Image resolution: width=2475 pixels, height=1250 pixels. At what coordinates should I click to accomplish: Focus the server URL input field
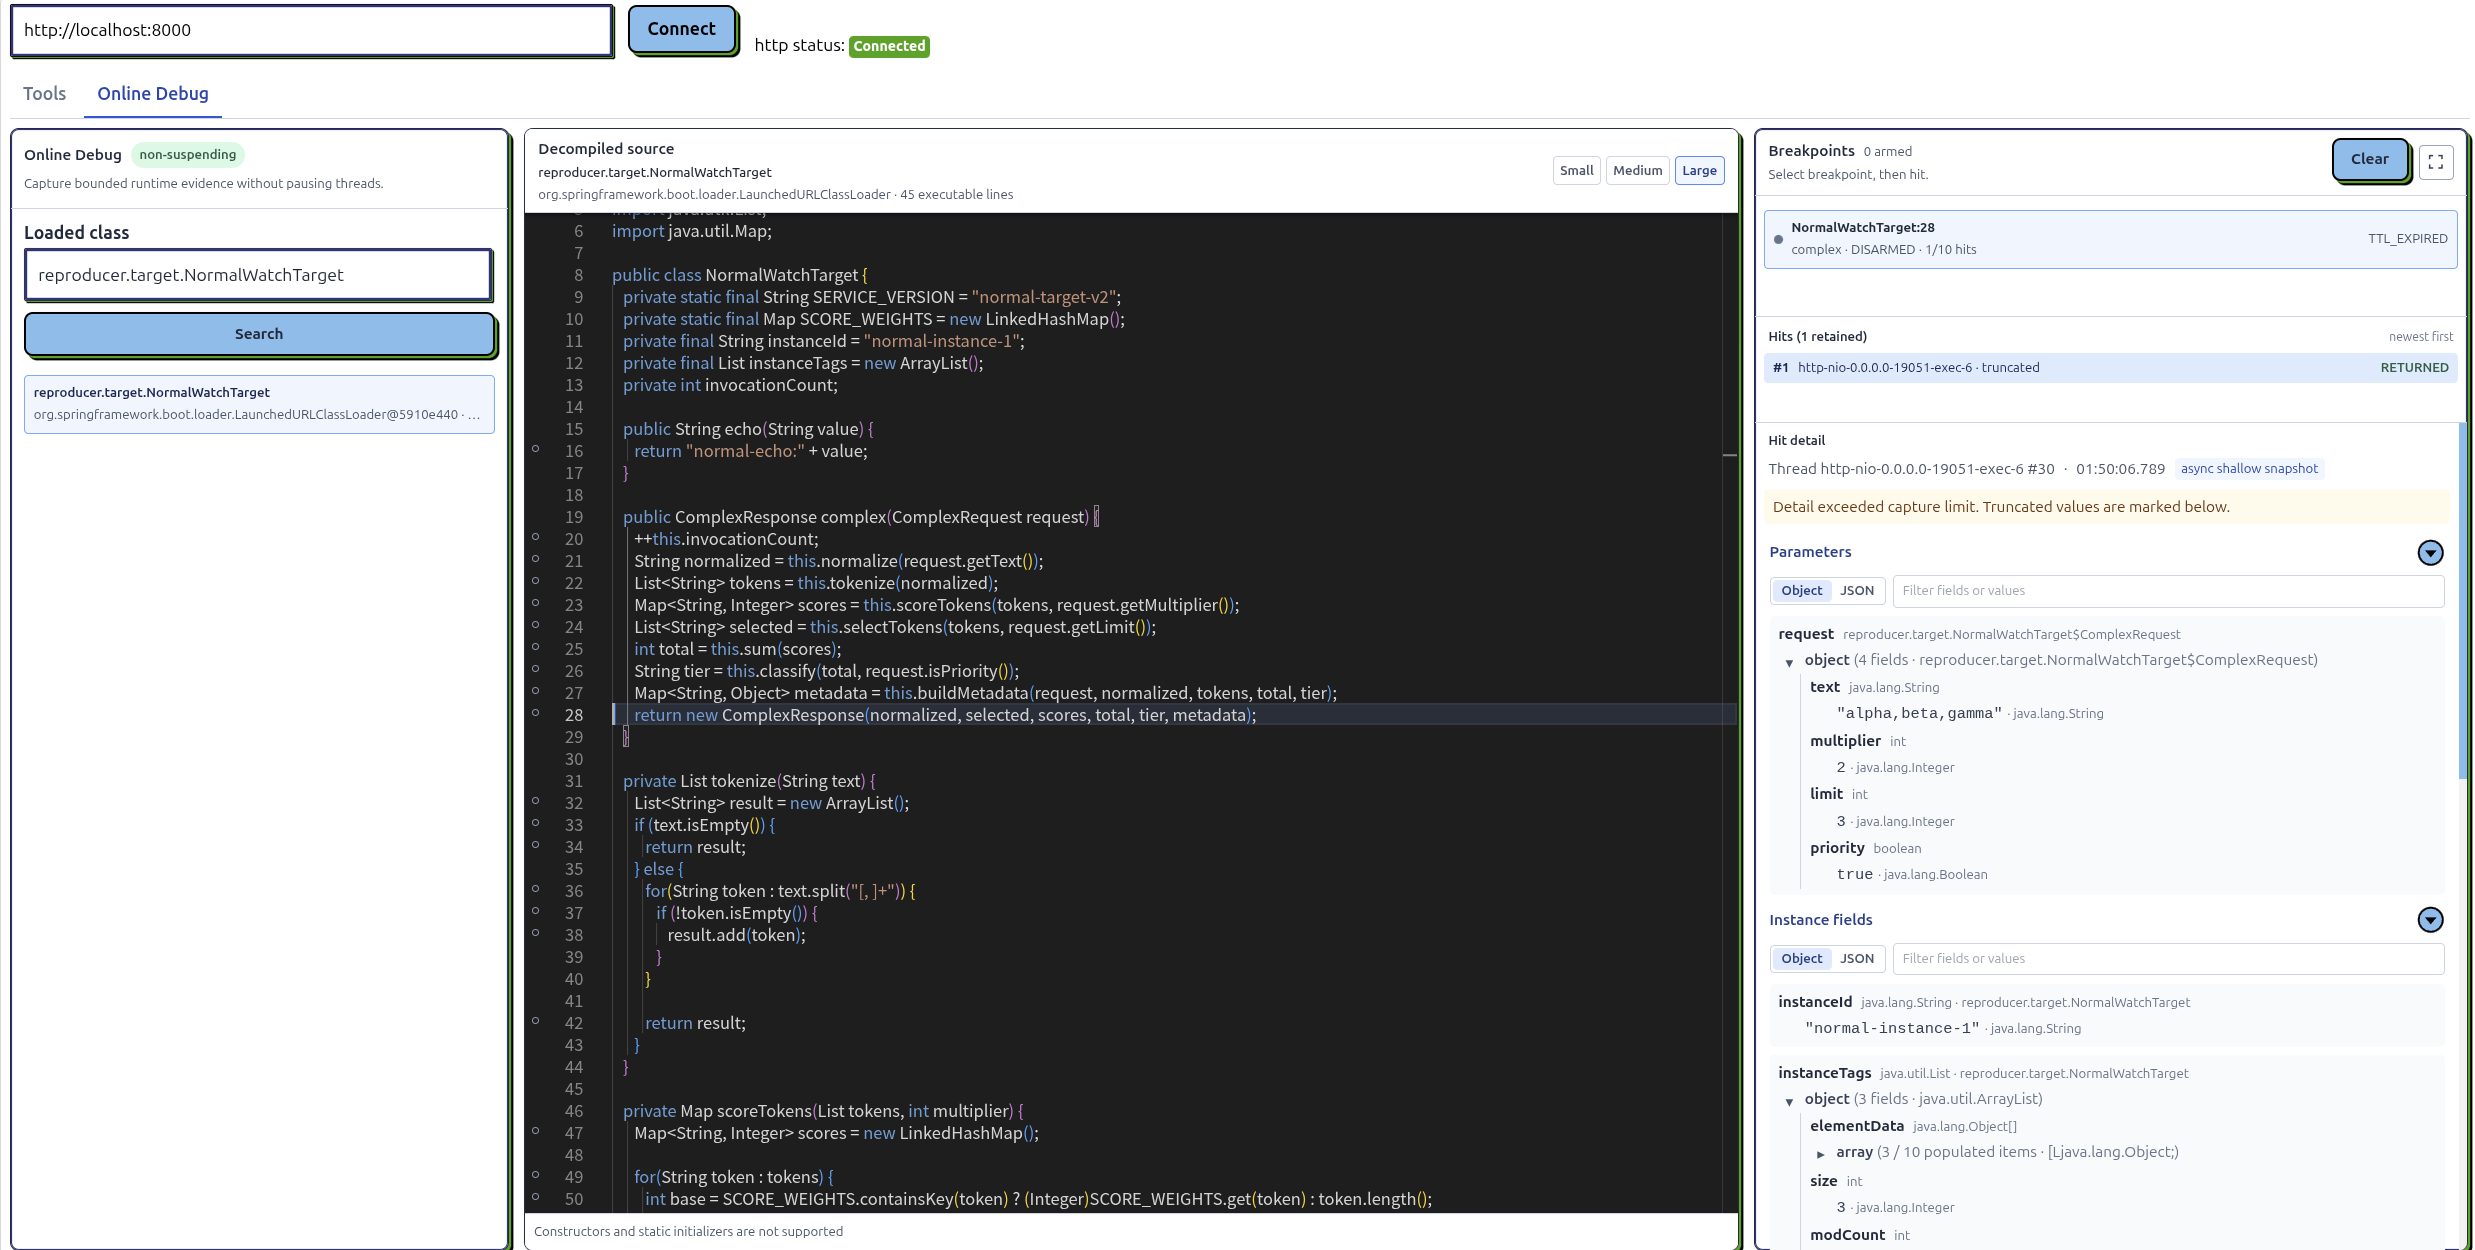(312, 30)
